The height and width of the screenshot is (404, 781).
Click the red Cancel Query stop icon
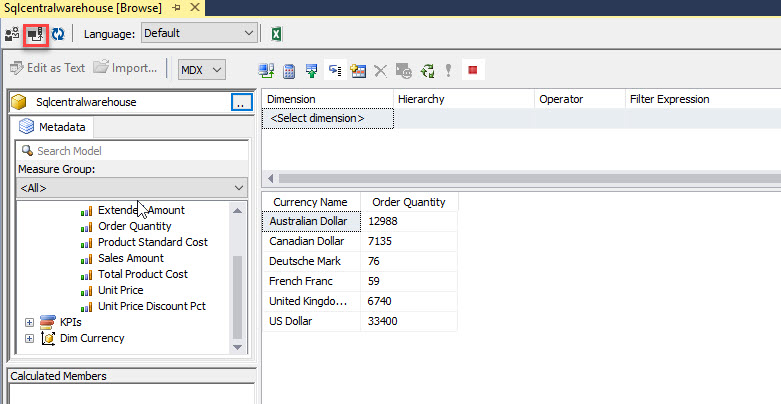(473, 70)
